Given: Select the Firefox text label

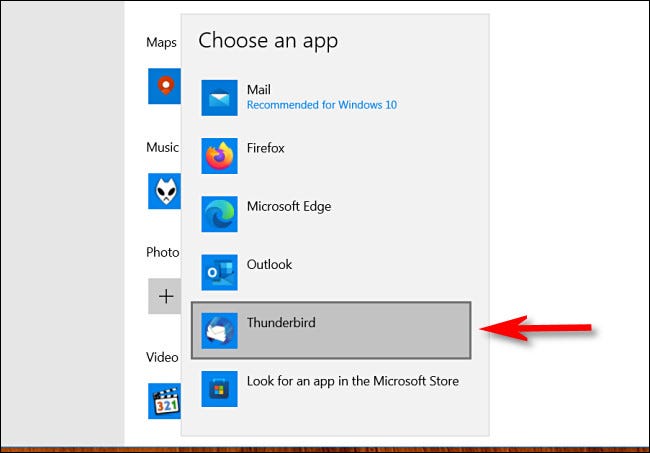Looking at the screenshot, I should [265, 148].
